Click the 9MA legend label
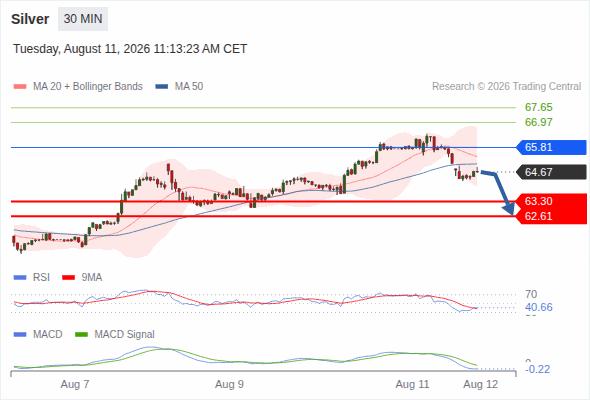This screenshot has width=590, height=400. point(92,278)
